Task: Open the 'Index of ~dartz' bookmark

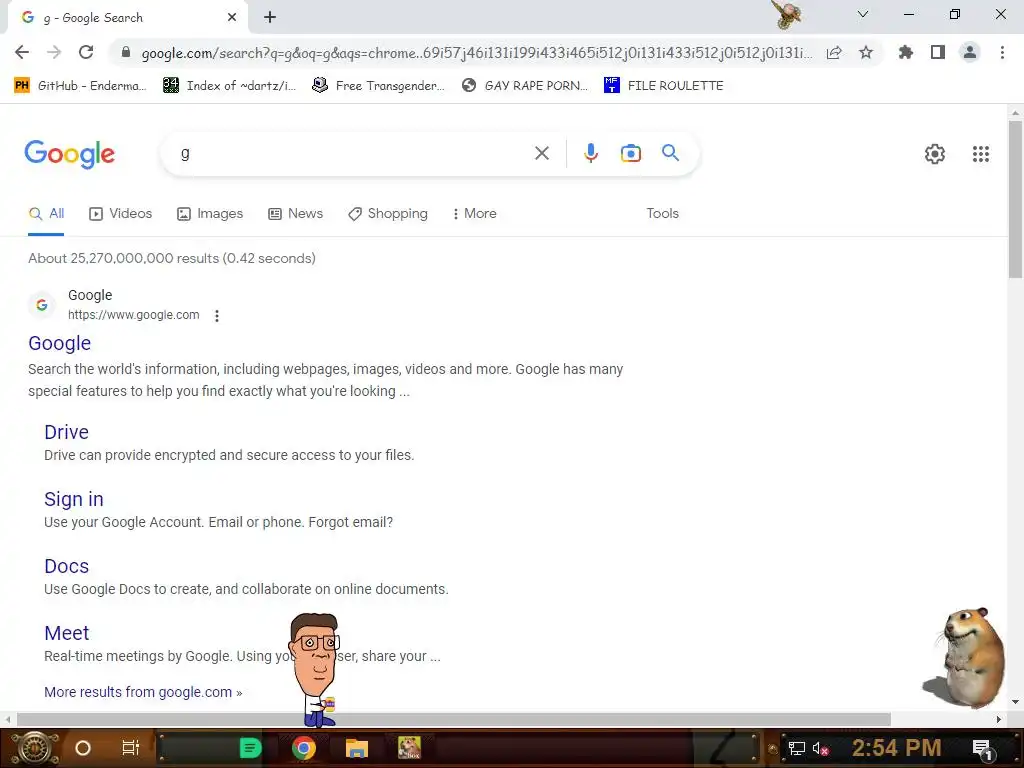Action: click(229, 86)
